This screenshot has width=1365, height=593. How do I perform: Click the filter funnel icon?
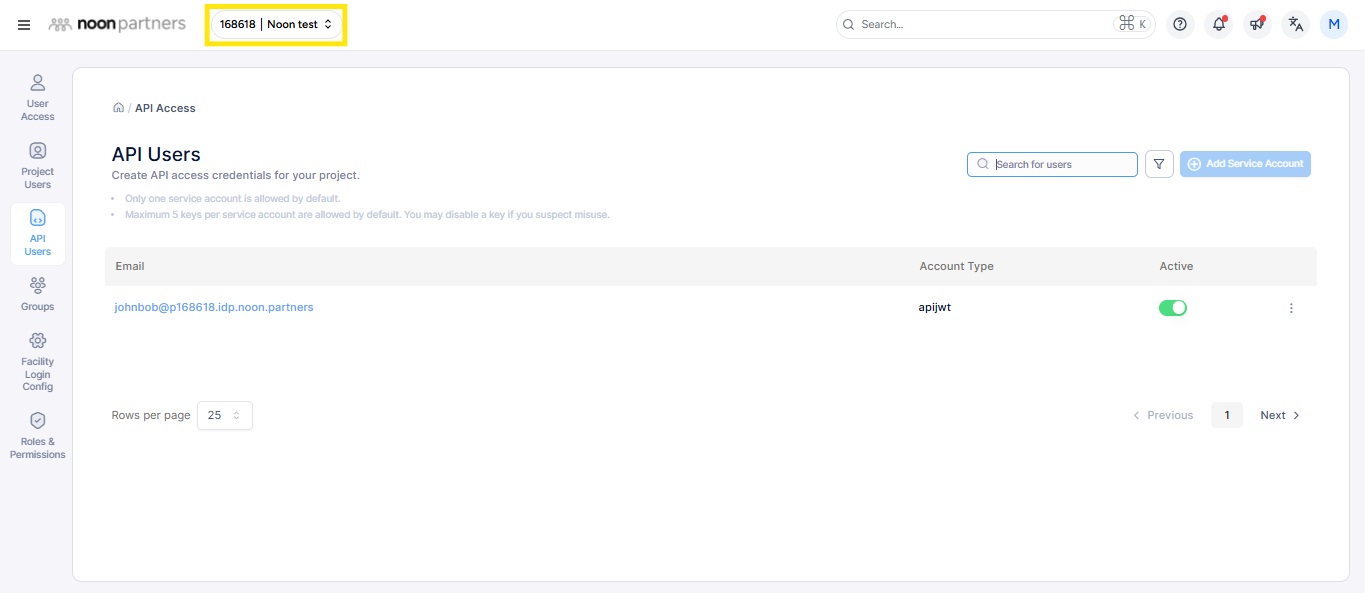tap(1159, 164)
